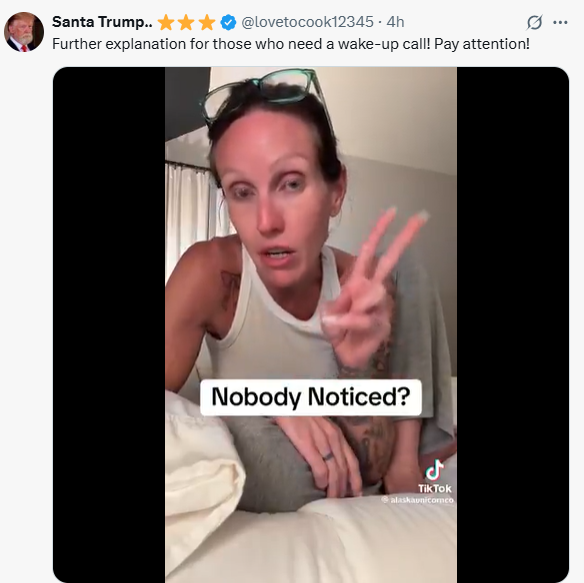Image resolution: width=584 pixels, height=583 pixels.
Task: Click the glasses on the woman's head in the video
Action: [x=261, y=93]
